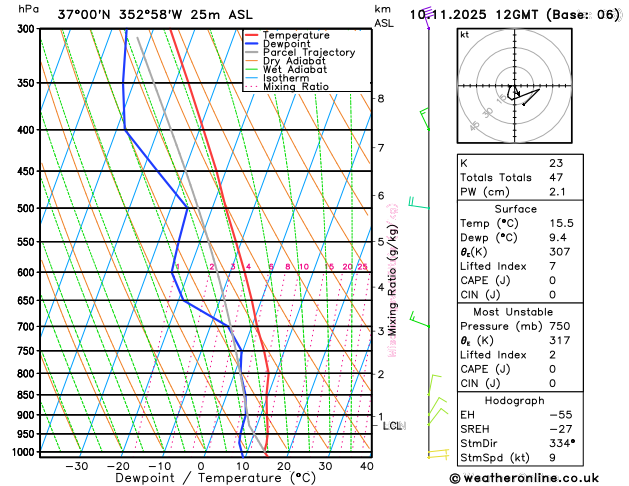Click the cyan wind barb at 500 hPa
This screenshot has height=486, width=629.
click(x=419, y=202)
